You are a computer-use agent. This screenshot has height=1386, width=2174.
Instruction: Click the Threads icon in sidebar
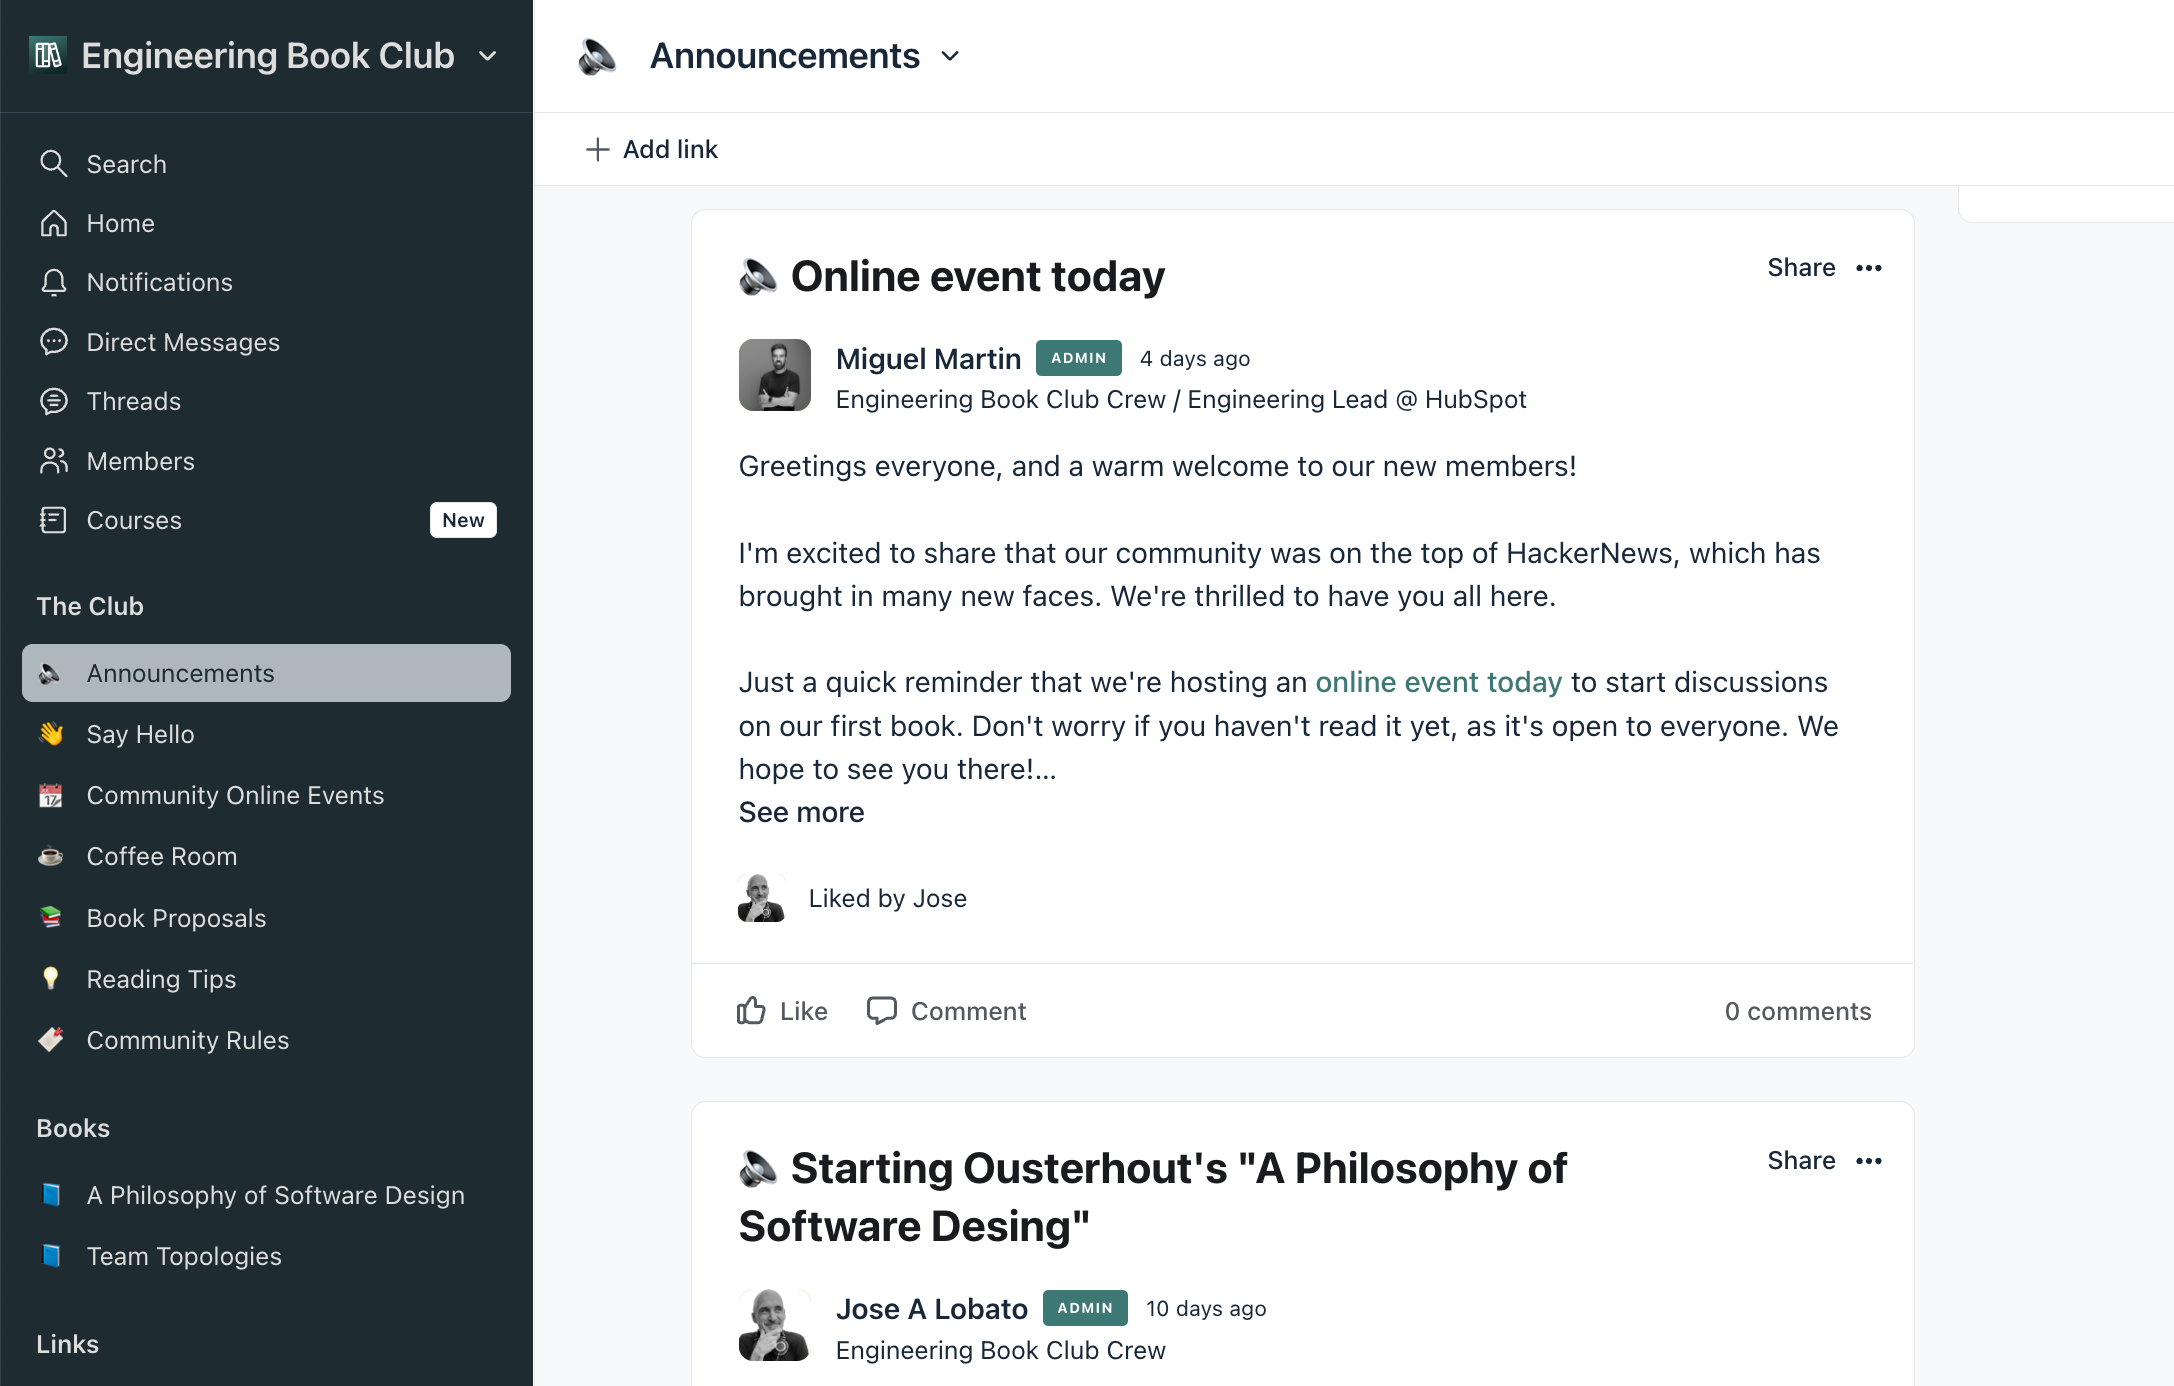click(x=53, y=401)
